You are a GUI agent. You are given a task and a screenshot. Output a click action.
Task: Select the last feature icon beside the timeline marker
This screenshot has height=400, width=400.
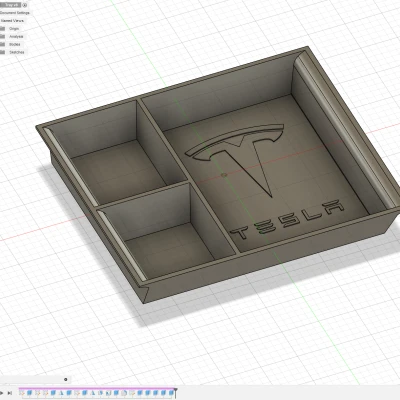pyautogui.click(x=171, y=393)
